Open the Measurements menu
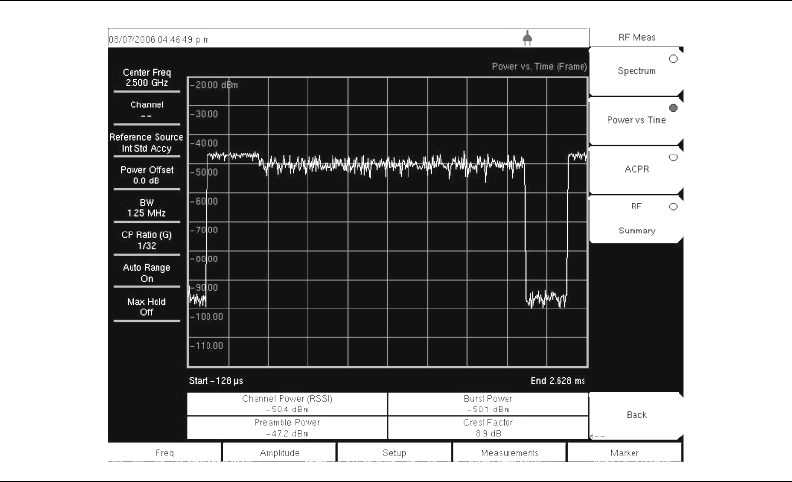This screenshot has width=792, height=482. pos(510,453)
